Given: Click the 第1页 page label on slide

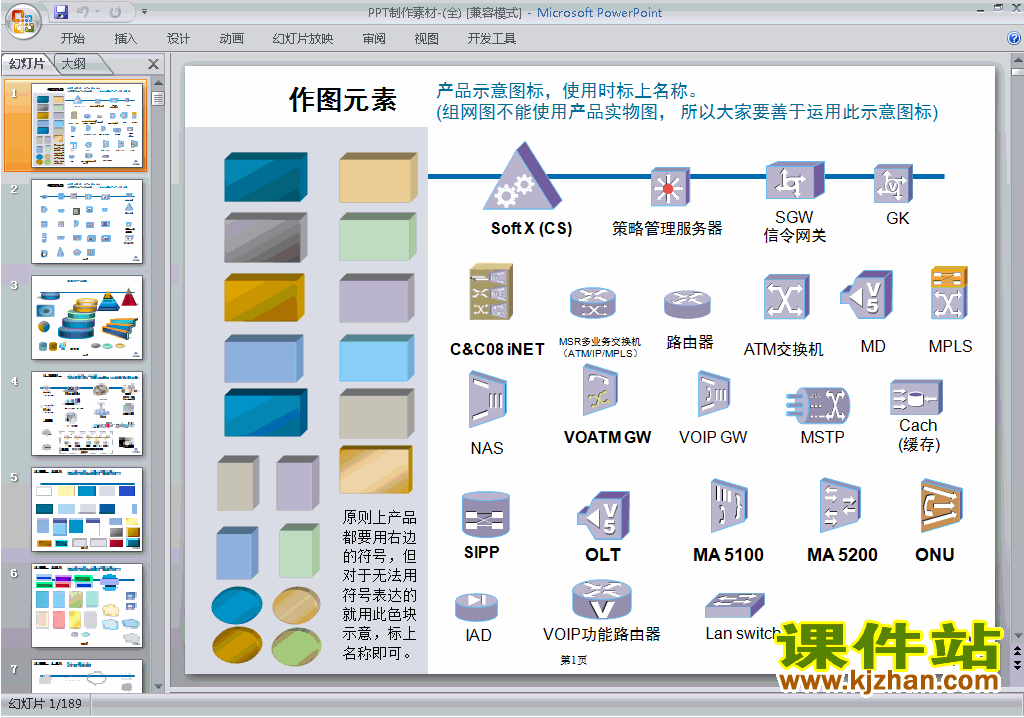Looking at the screenshot, I should (573, 660).
